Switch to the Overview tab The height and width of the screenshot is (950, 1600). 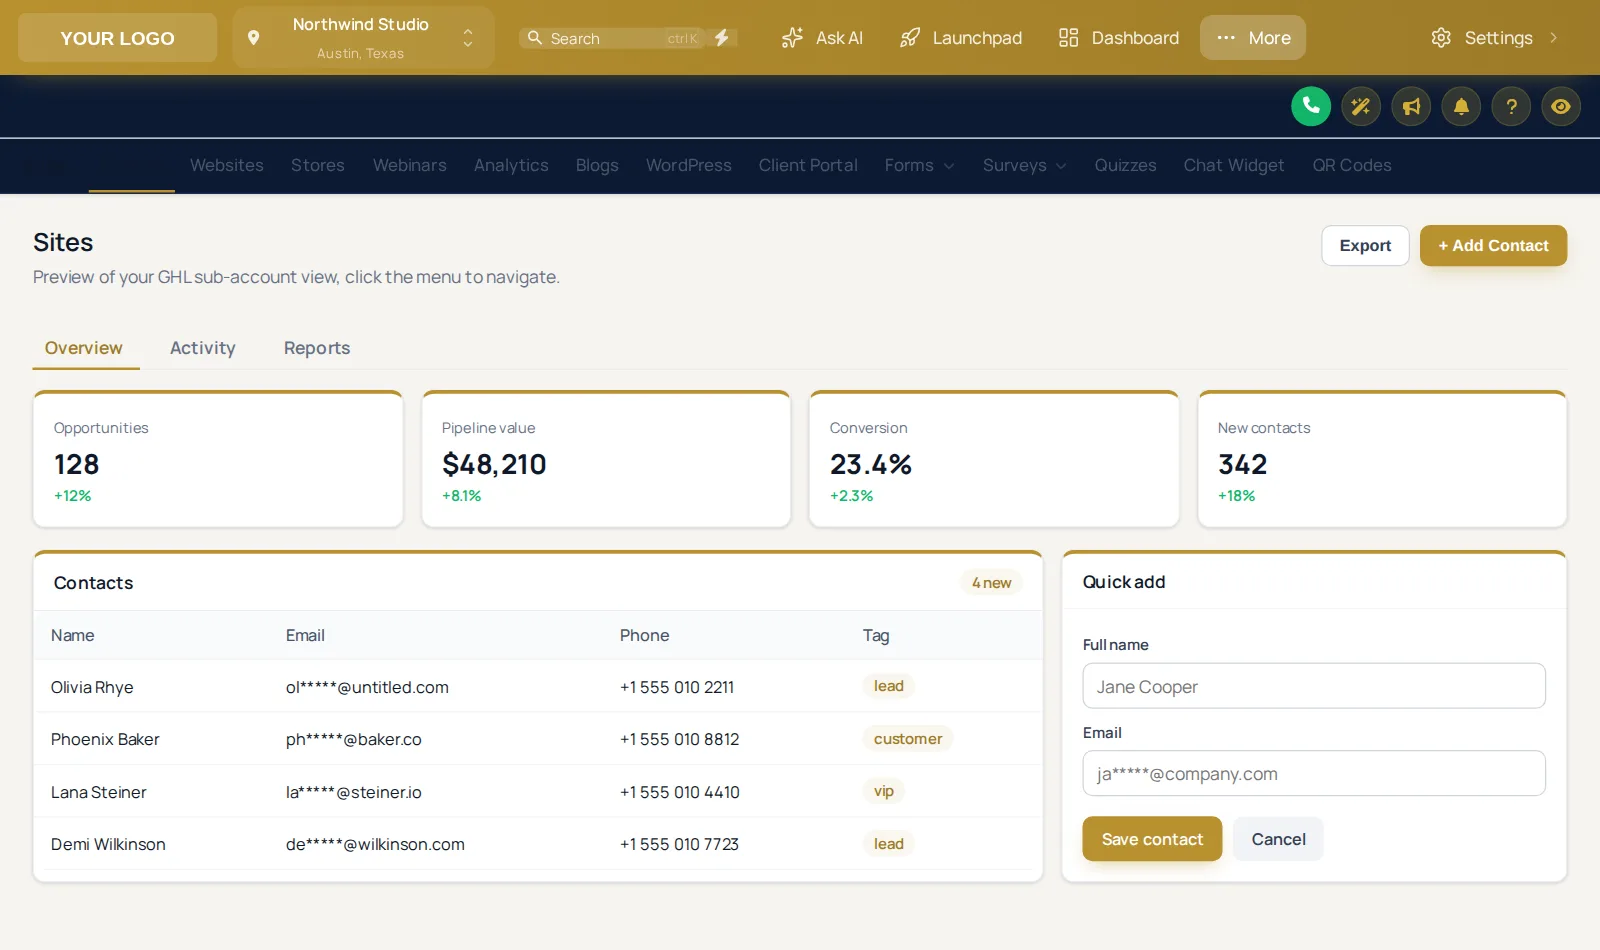click(84, 348)
